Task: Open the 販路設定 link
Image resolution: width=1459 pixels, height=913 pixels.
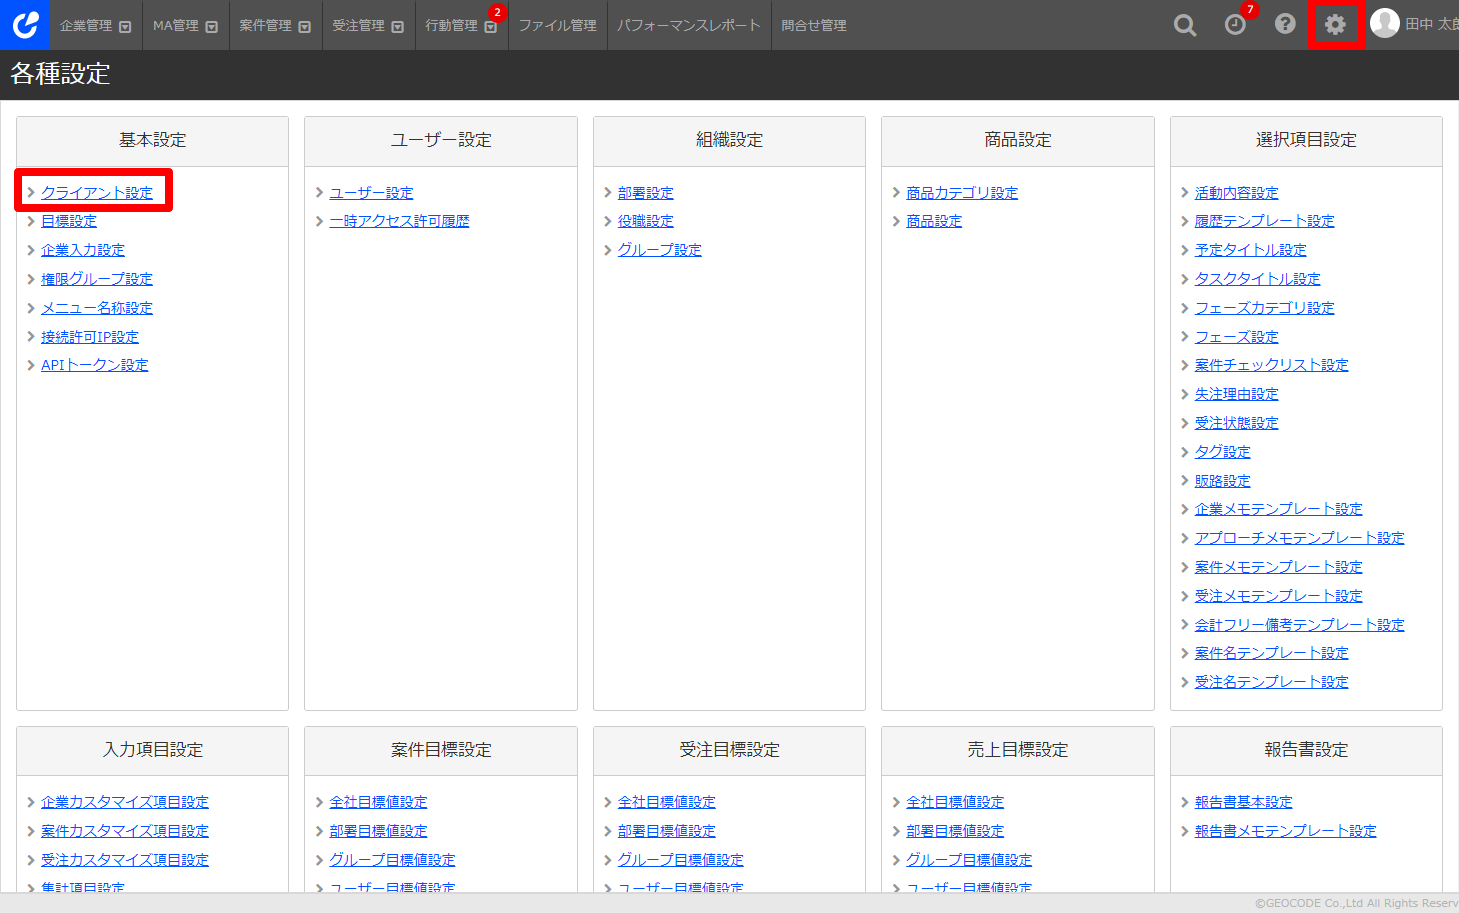Action: 1223,481
